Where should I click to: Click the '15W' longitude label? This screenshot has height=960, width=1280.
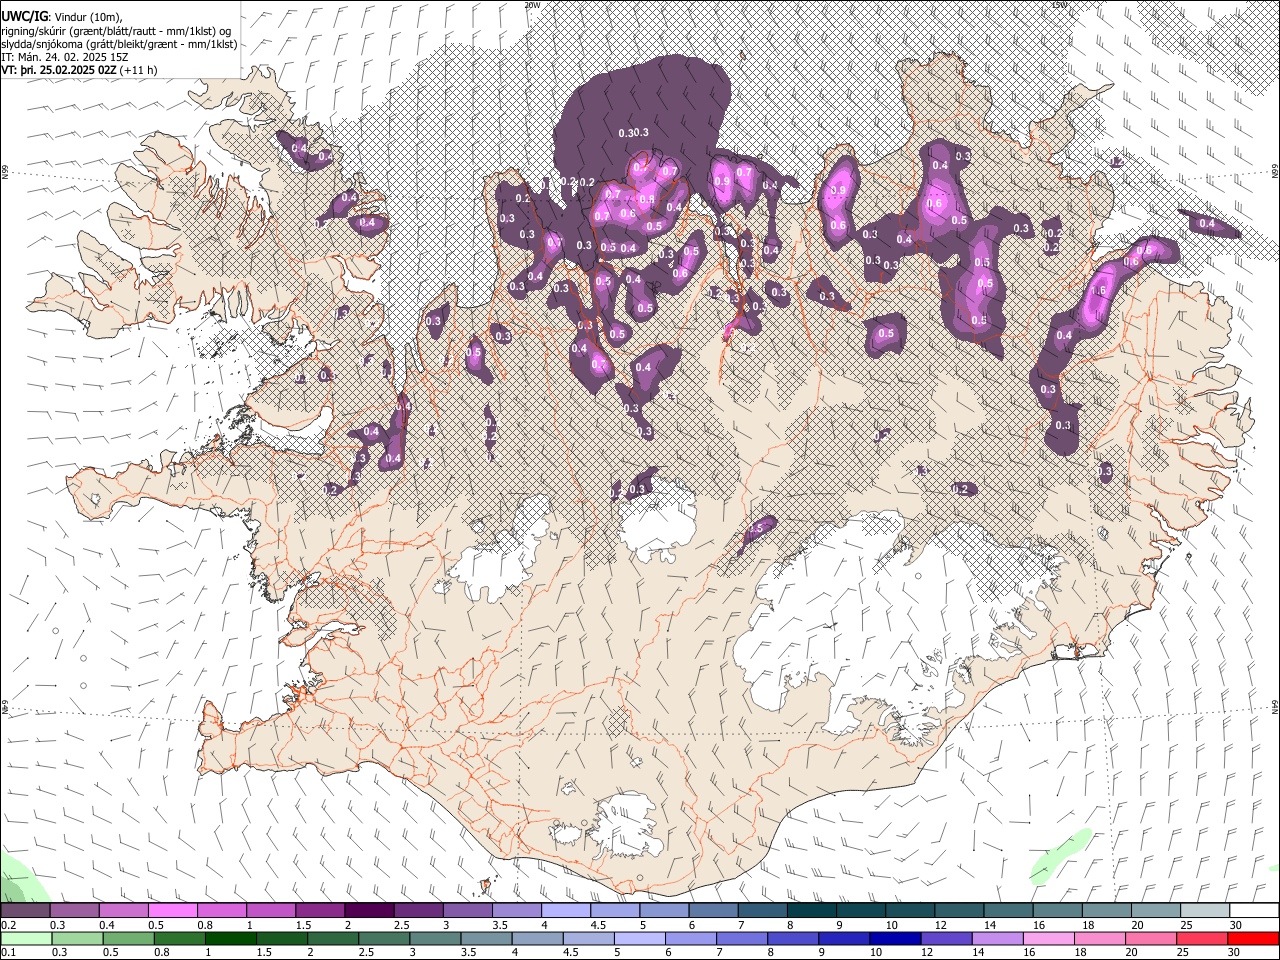1059,5
